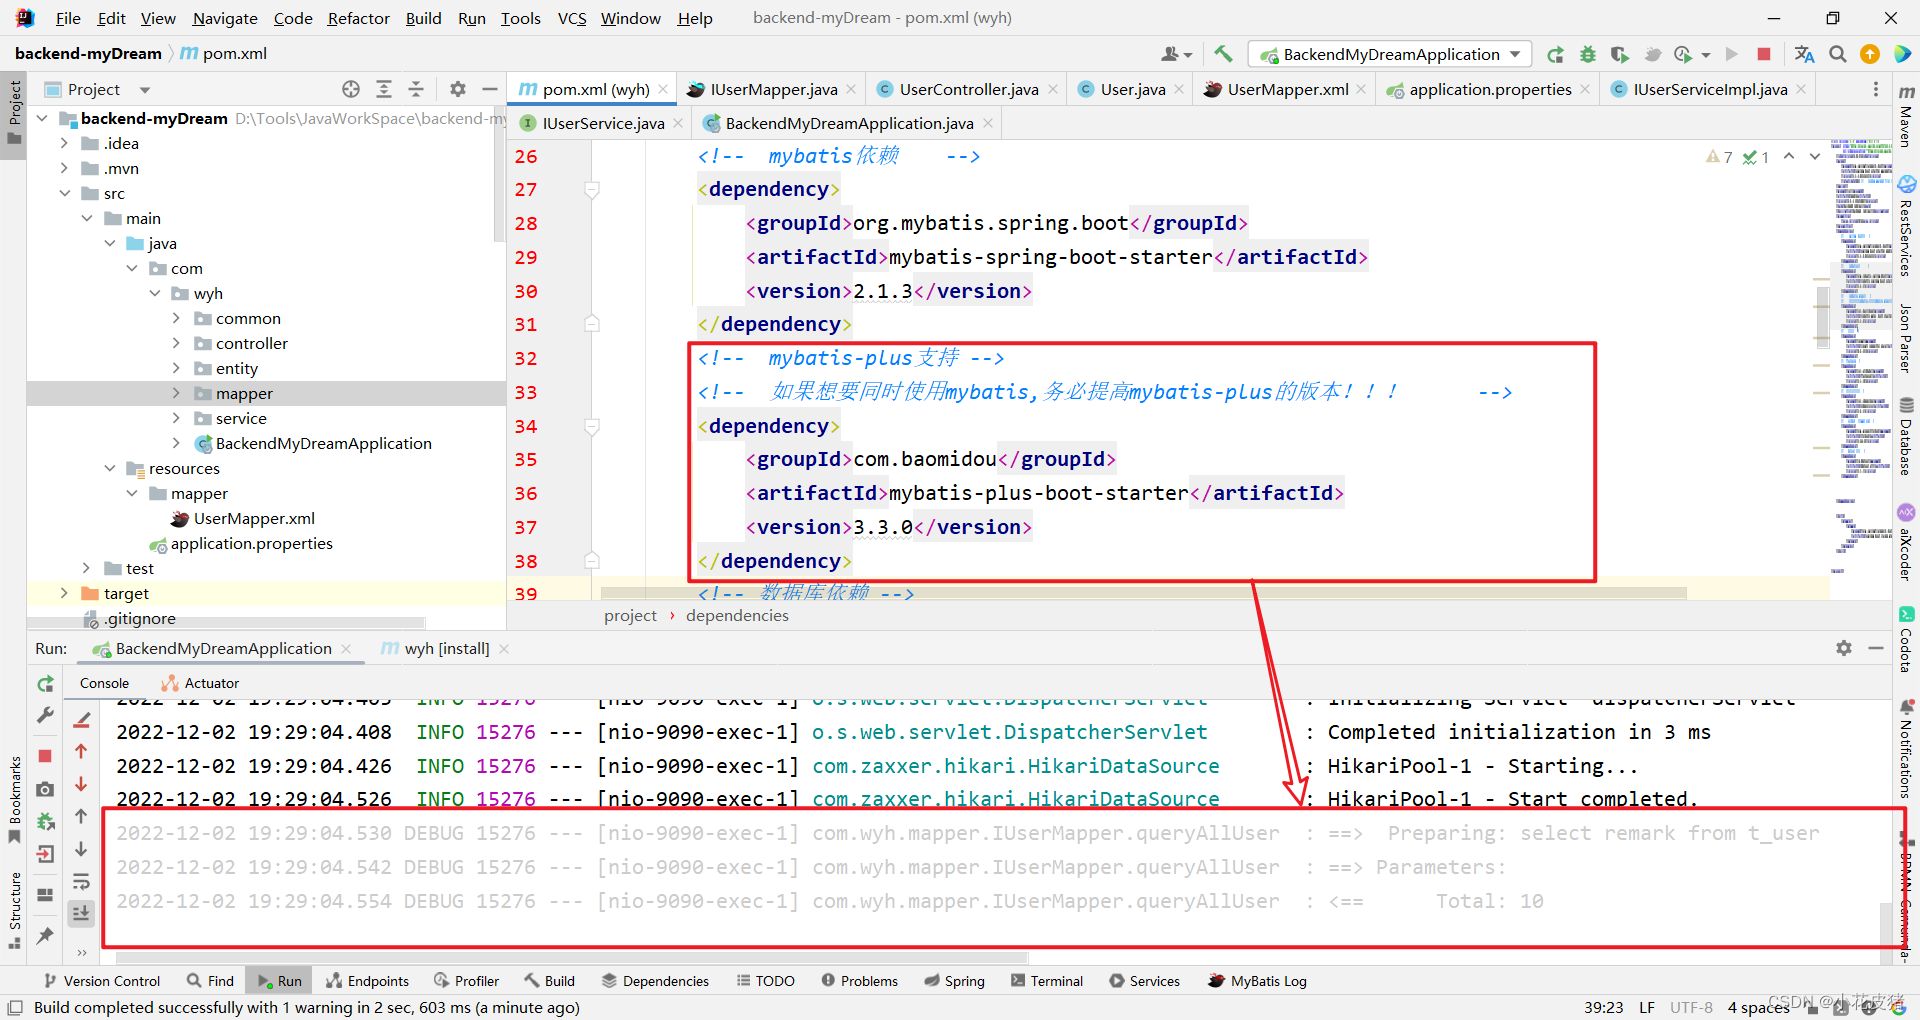The image size is (1920, 1020).
Task: Rerun BackendMyDreamApplication in Run panel
Action: (45, 684)
